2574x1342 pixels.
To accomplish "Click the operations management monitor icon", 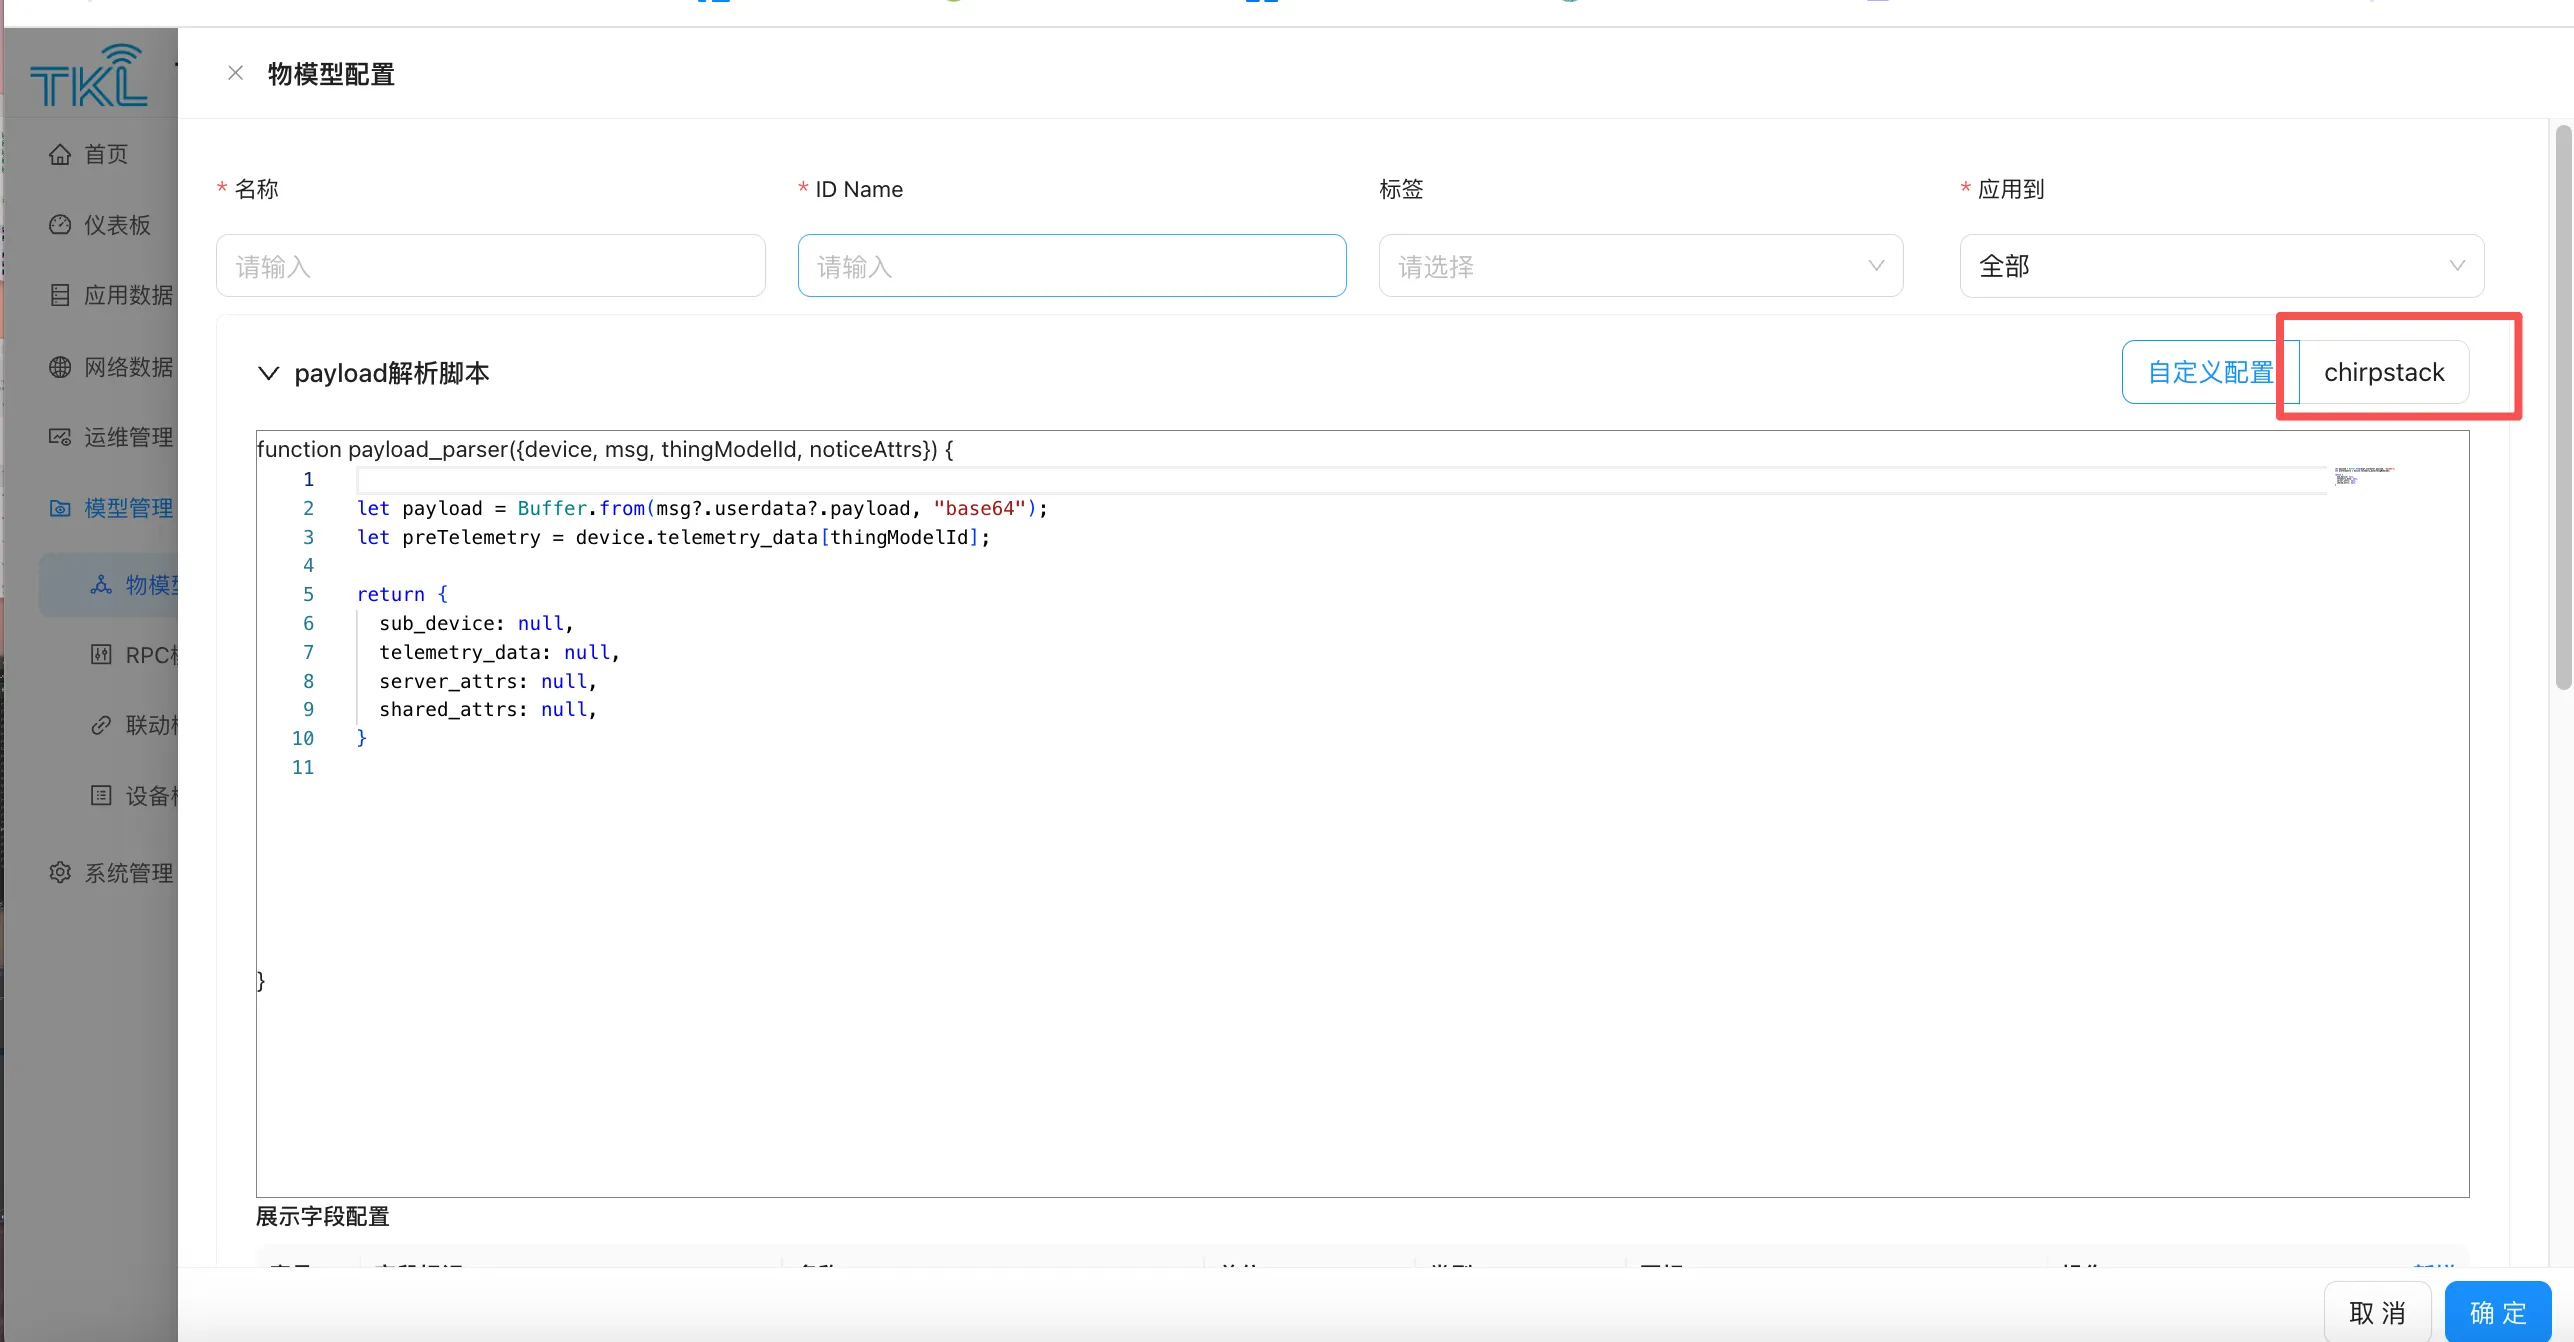I will (60, 437).
